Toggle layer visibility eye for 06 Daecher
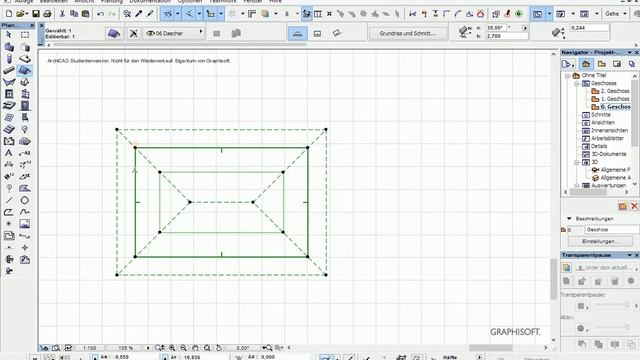The height and width of the screenshot is (360, 640). click(x=150, y=33)
